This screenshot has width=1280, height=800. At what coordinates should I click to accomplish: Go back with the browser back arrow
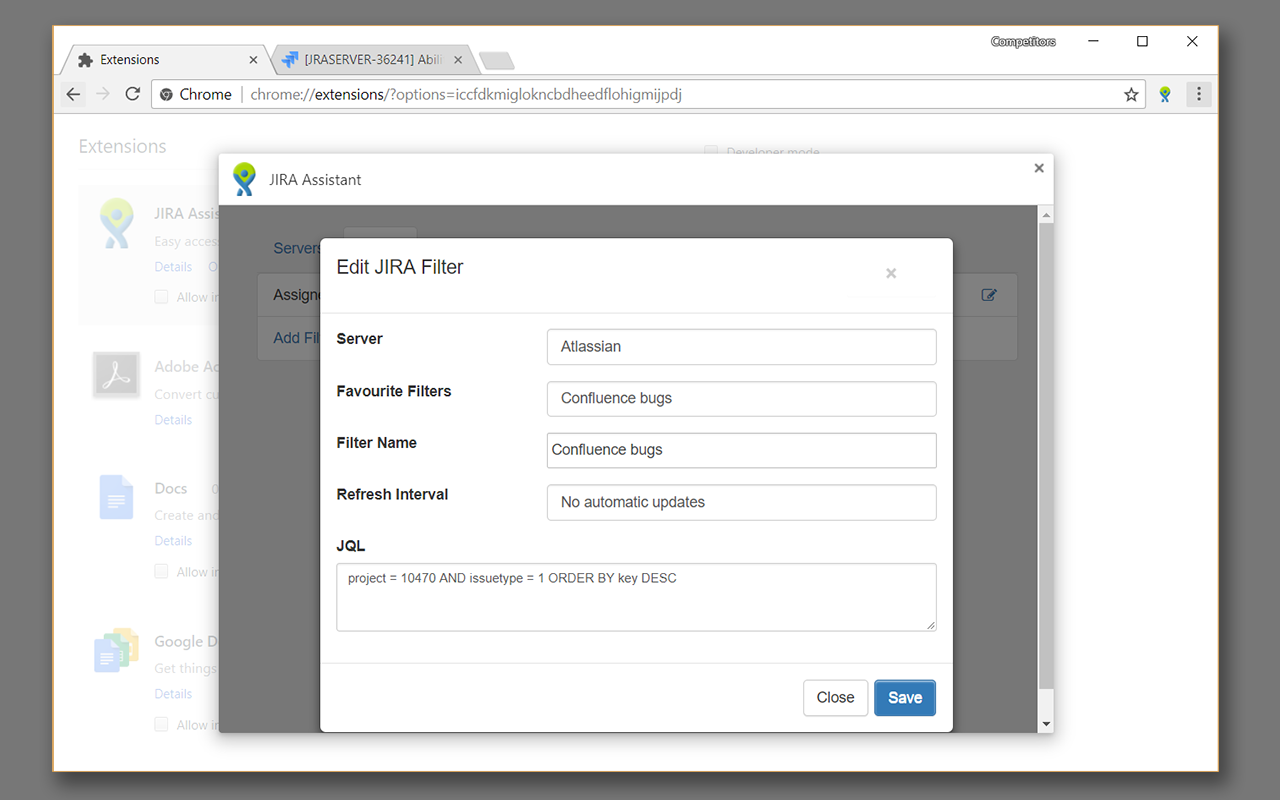tap(74, 94)
